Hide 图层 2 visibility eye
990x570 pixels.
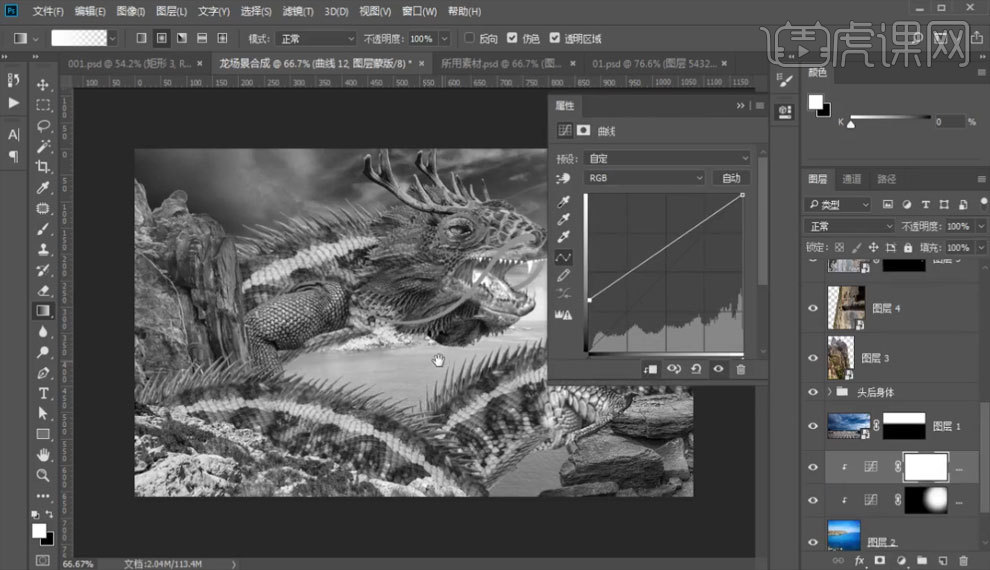pyautogui.click(x=813, y=542)
